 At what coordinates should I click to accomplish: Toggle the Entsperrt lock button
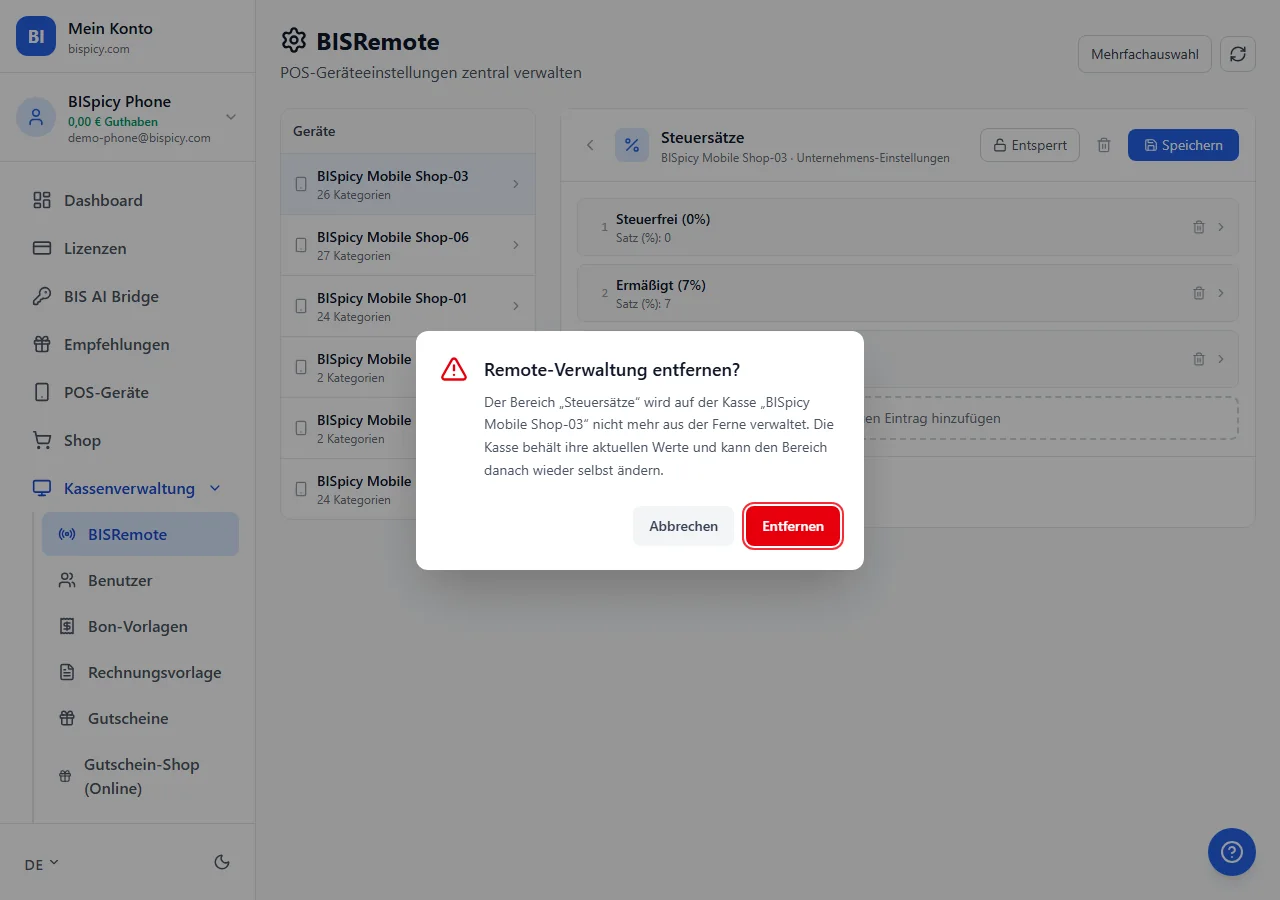1029,145
